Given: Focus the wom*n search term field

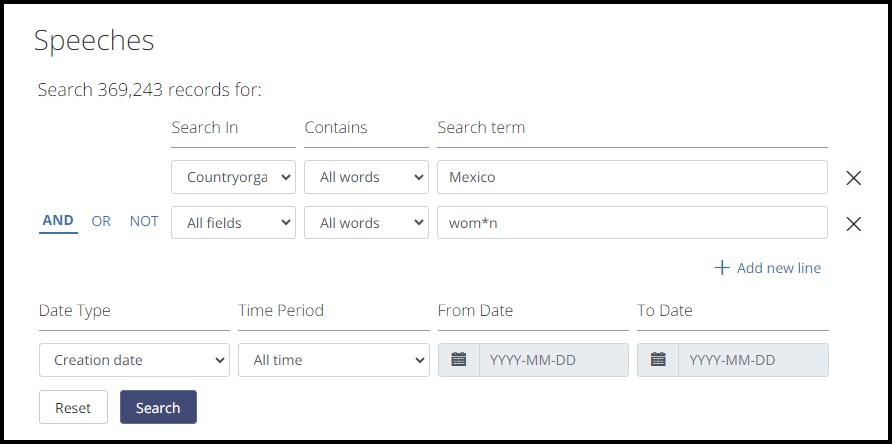Looking at the screenshot, I should point(632,223).
